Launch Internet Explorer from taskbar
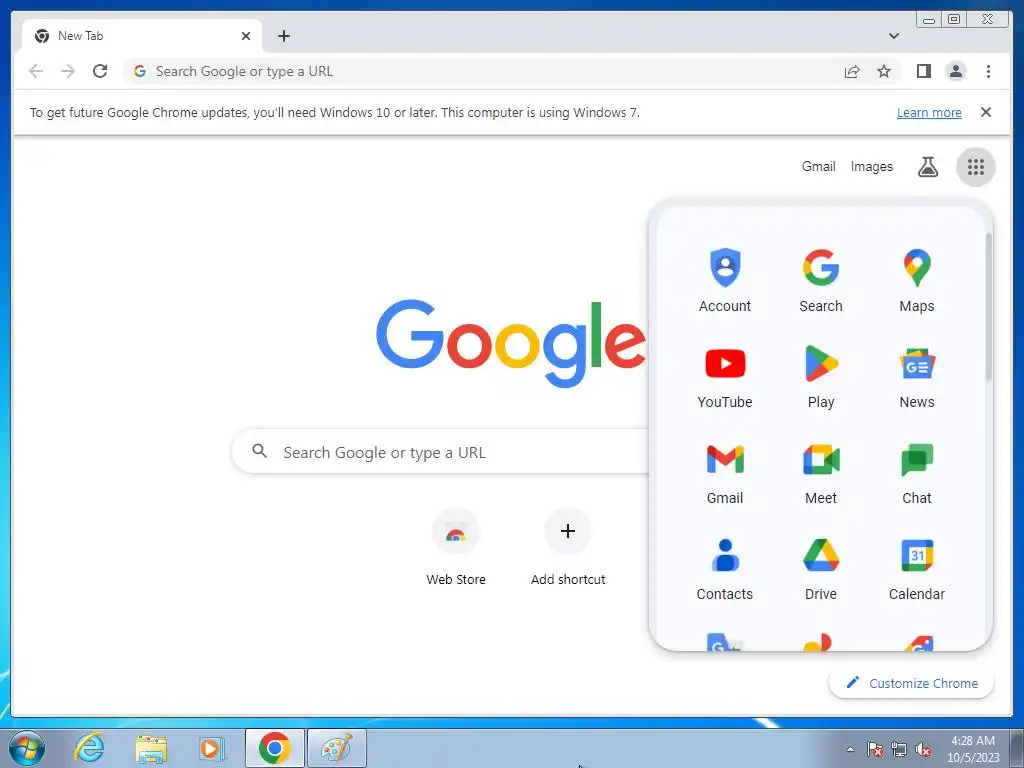This screenshot has height=768, width=1024. tap(89, 748)
